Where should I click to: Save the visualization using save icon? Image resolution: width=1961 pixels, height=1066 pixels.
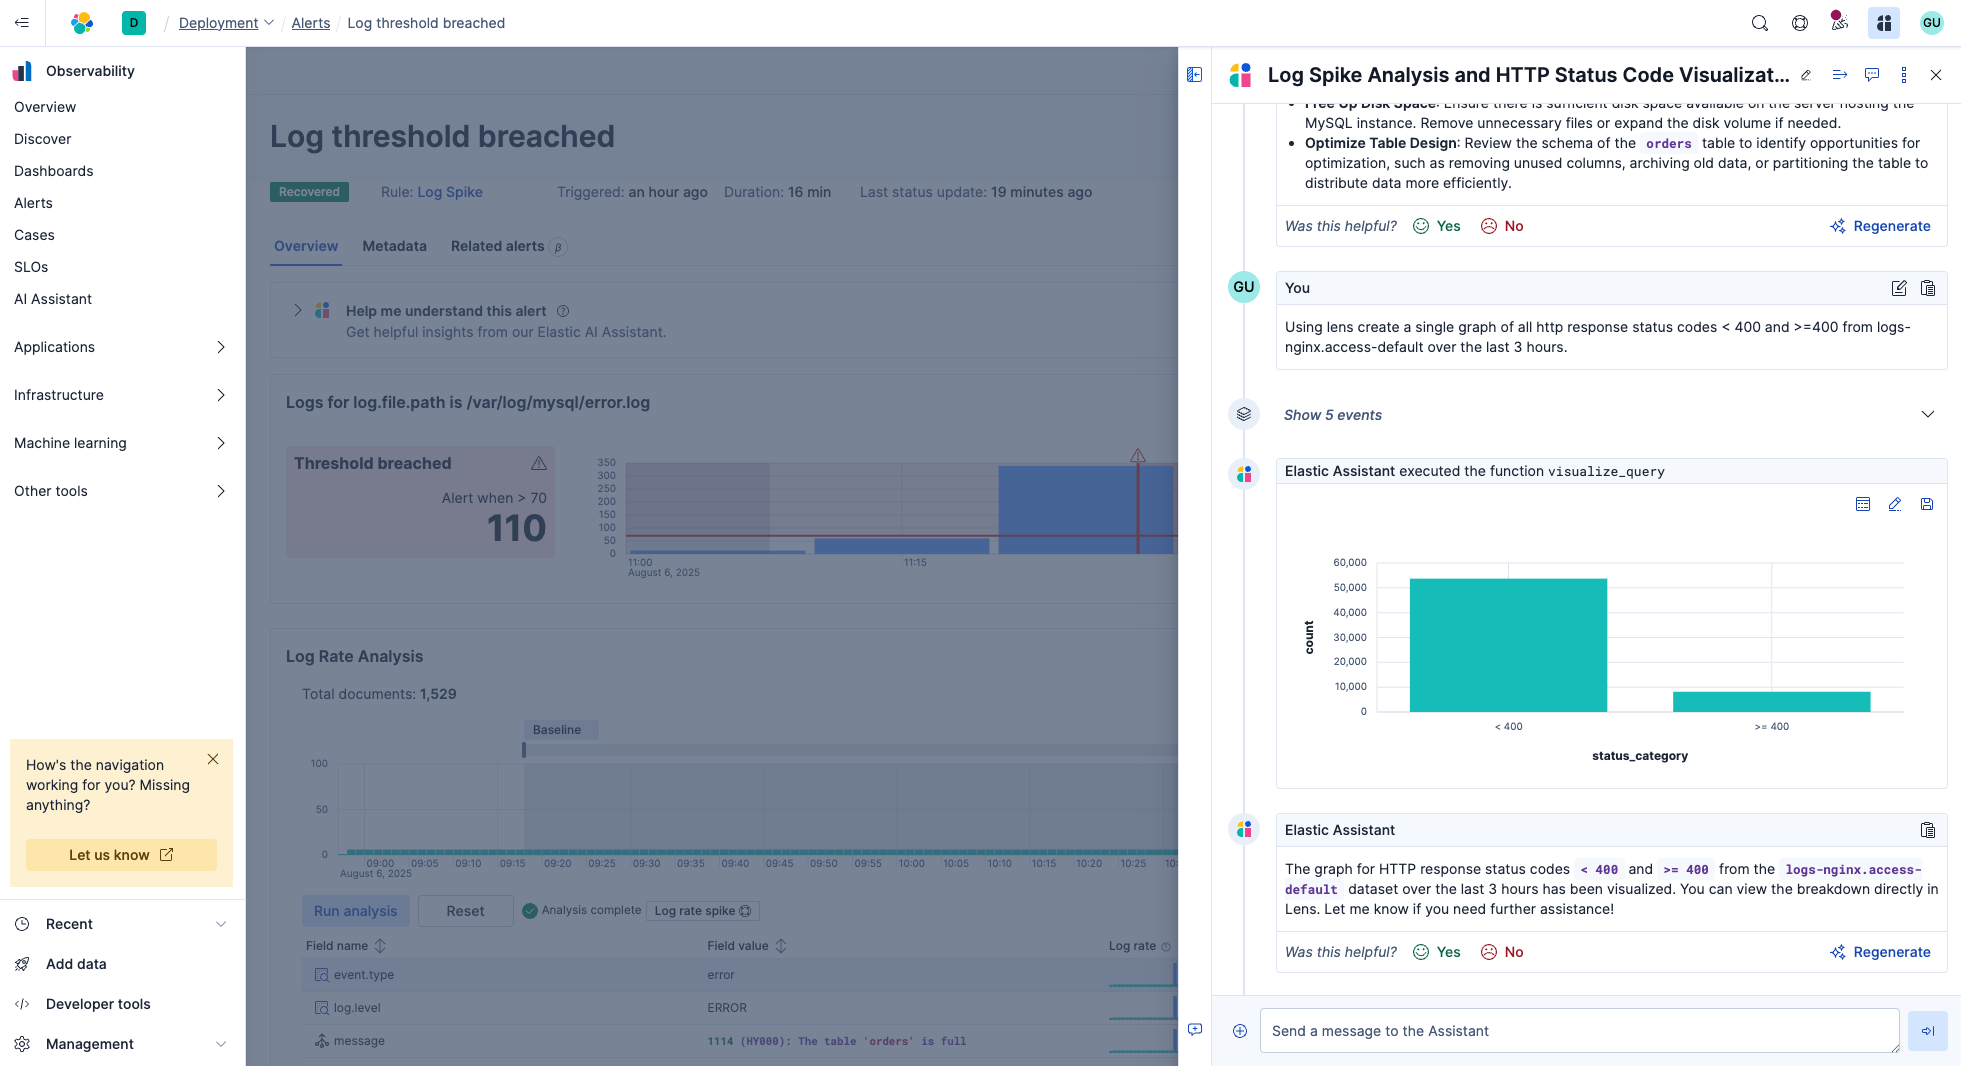(x=1926, y=504)
